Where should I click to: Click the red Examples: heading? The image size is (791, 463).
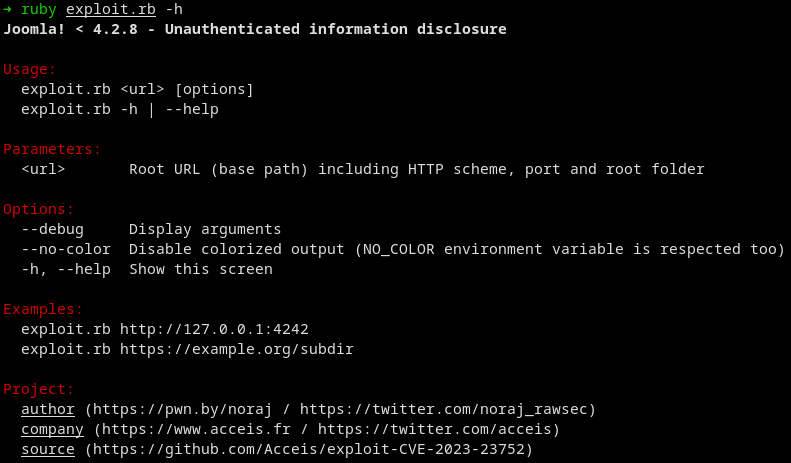click(x=43, y=309)
